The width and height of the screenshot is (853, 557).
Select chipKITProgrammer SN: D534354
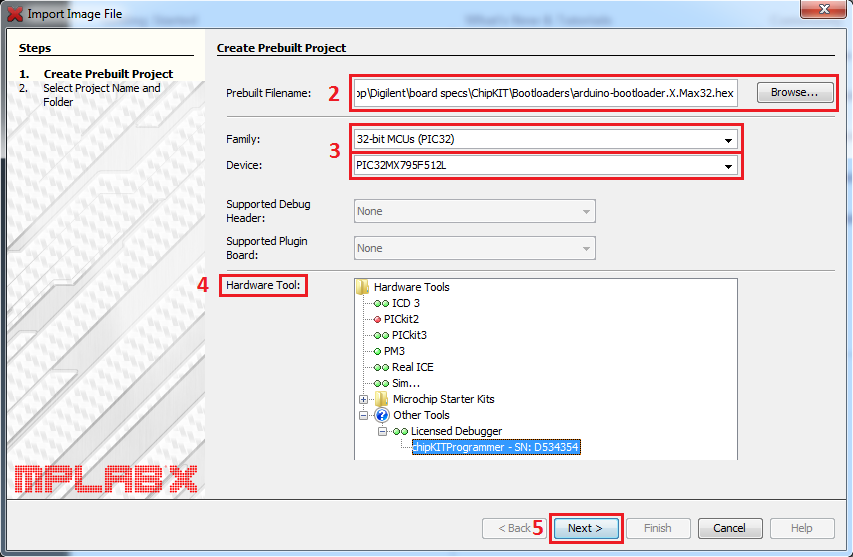point(496,447)
